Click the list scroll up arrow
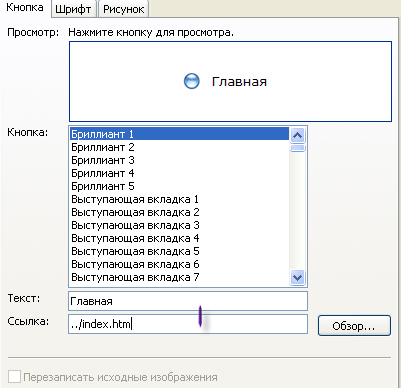Viewport: 401px width, 388px height. (297, 135)
